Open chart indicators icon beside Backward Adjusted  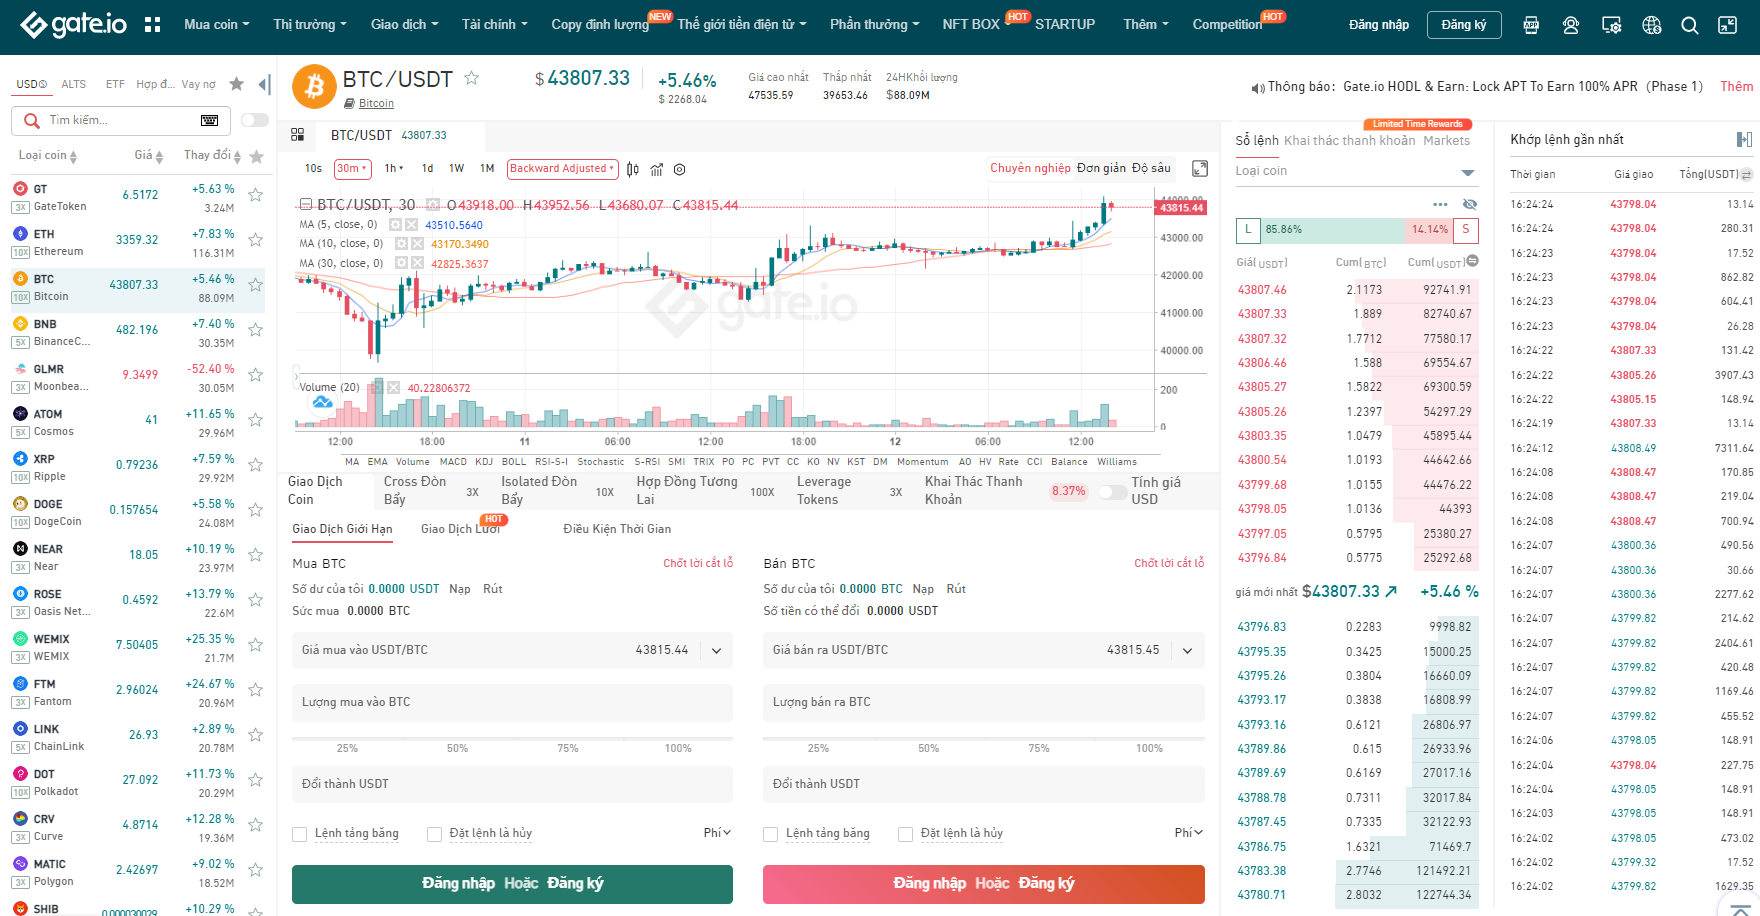click(x=656, y=169)
